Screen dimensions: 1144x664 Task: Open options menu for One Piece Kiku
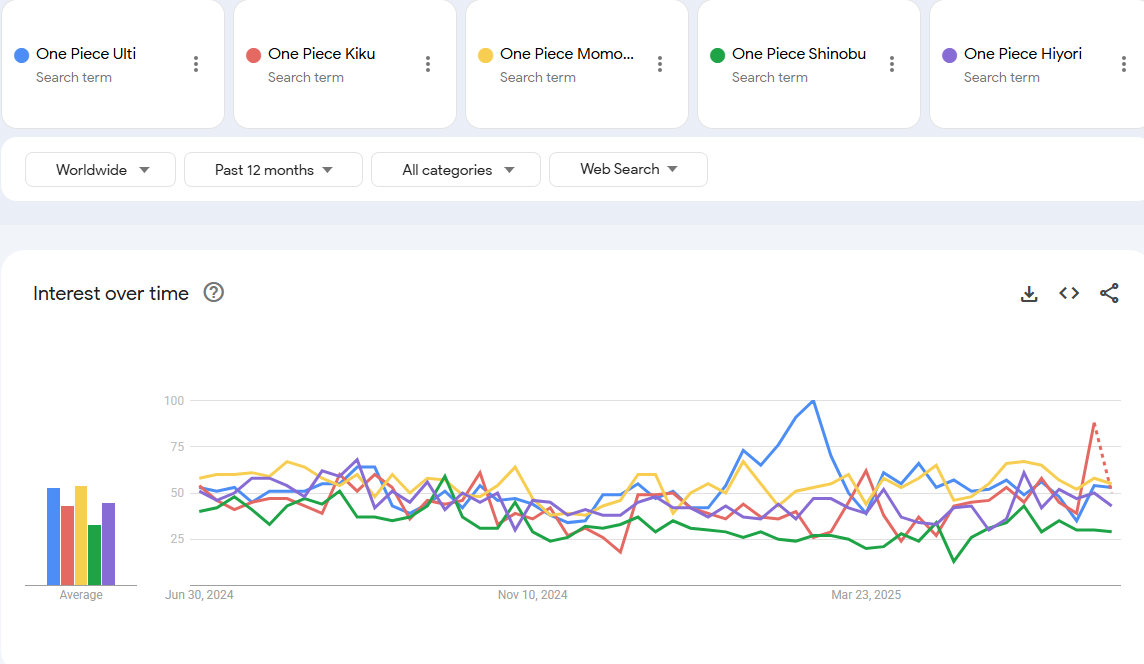428,64
